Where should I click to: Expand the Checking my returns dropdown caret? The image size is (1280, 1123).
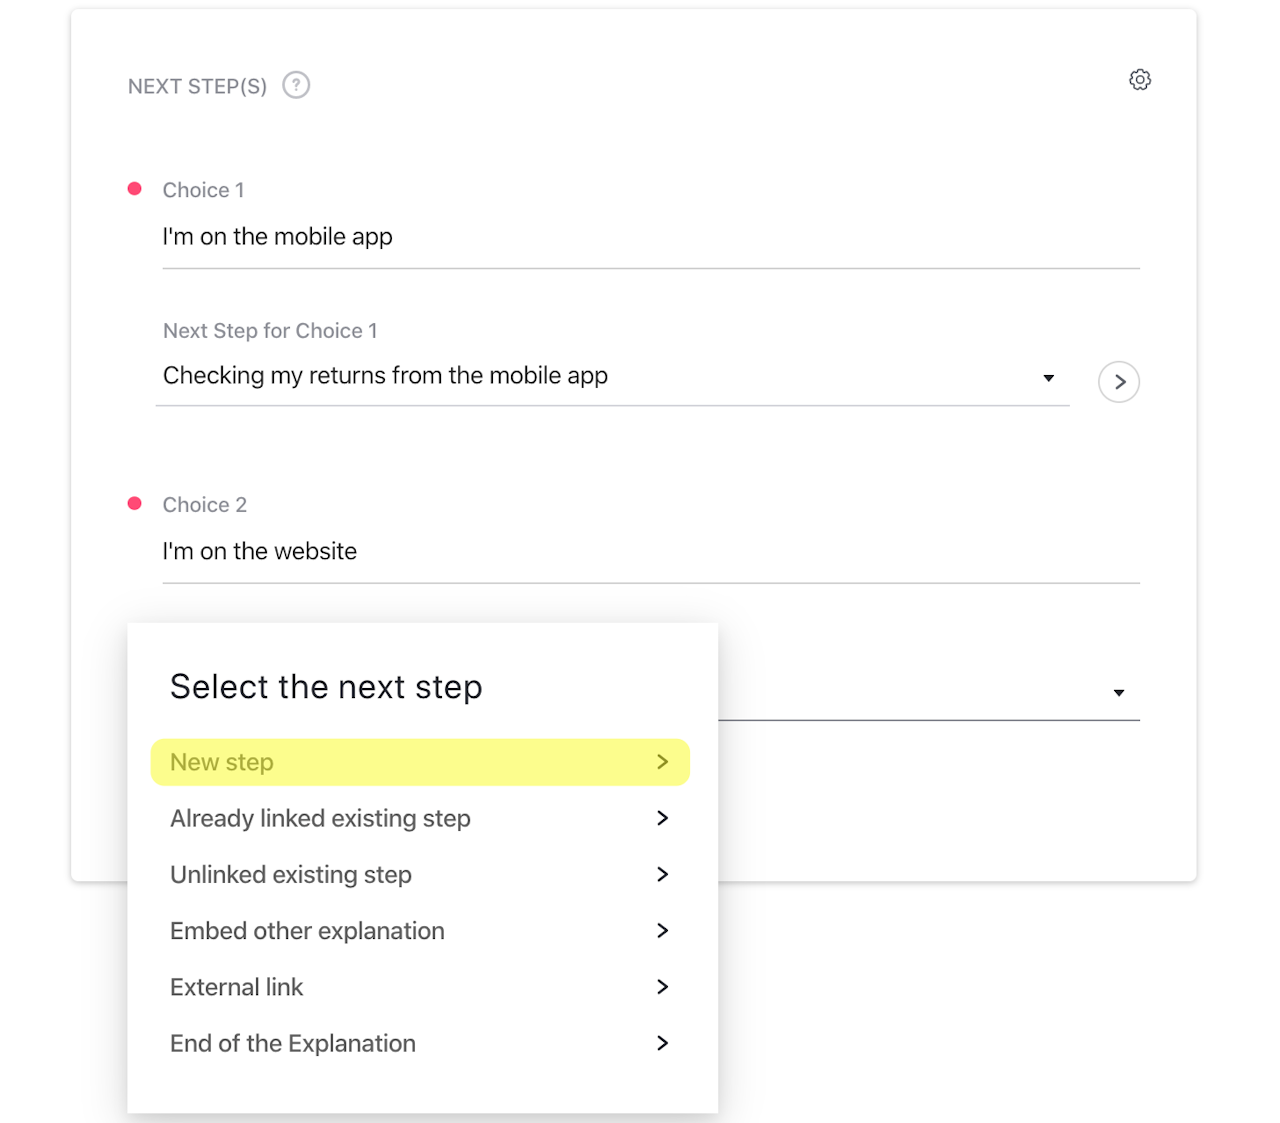tap(1048, 378)
